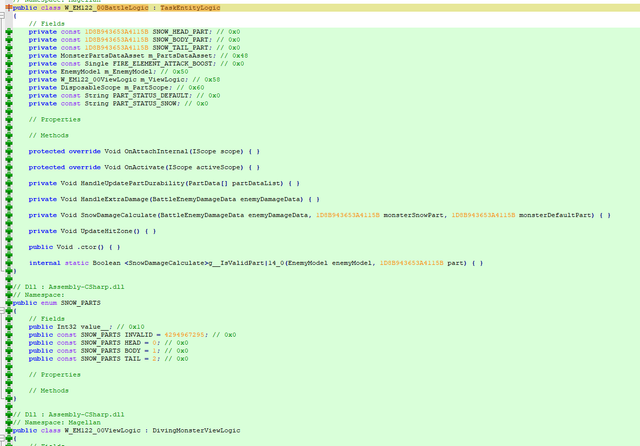Click the SNOW_PARTS BODY = 1 line
The image size is (640, 446).
click(108, 351)
